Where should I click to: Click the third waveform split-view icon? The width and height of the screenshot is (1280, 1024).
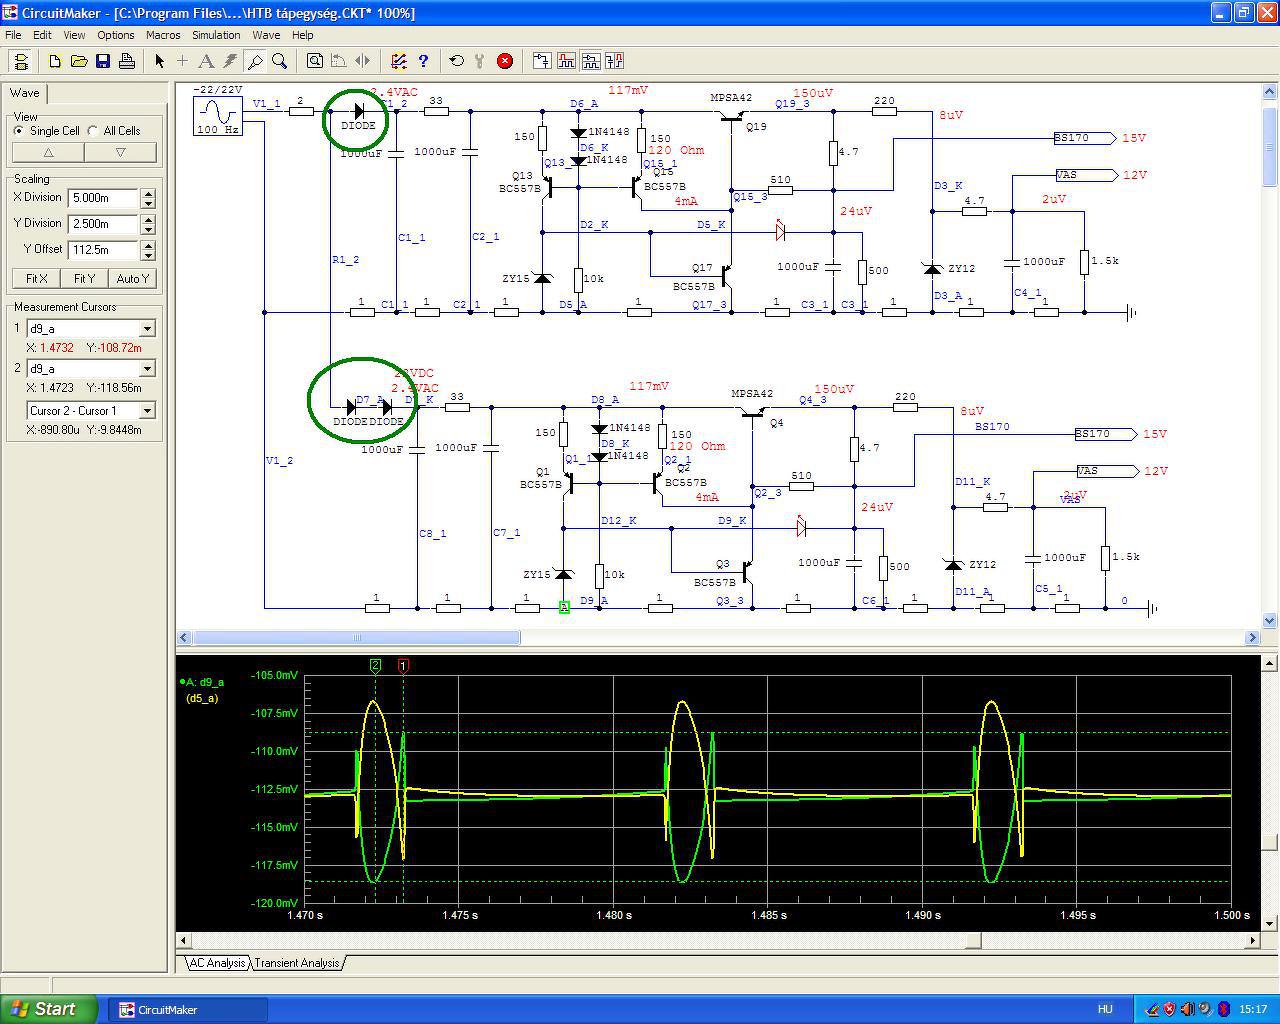pos(590,61)
